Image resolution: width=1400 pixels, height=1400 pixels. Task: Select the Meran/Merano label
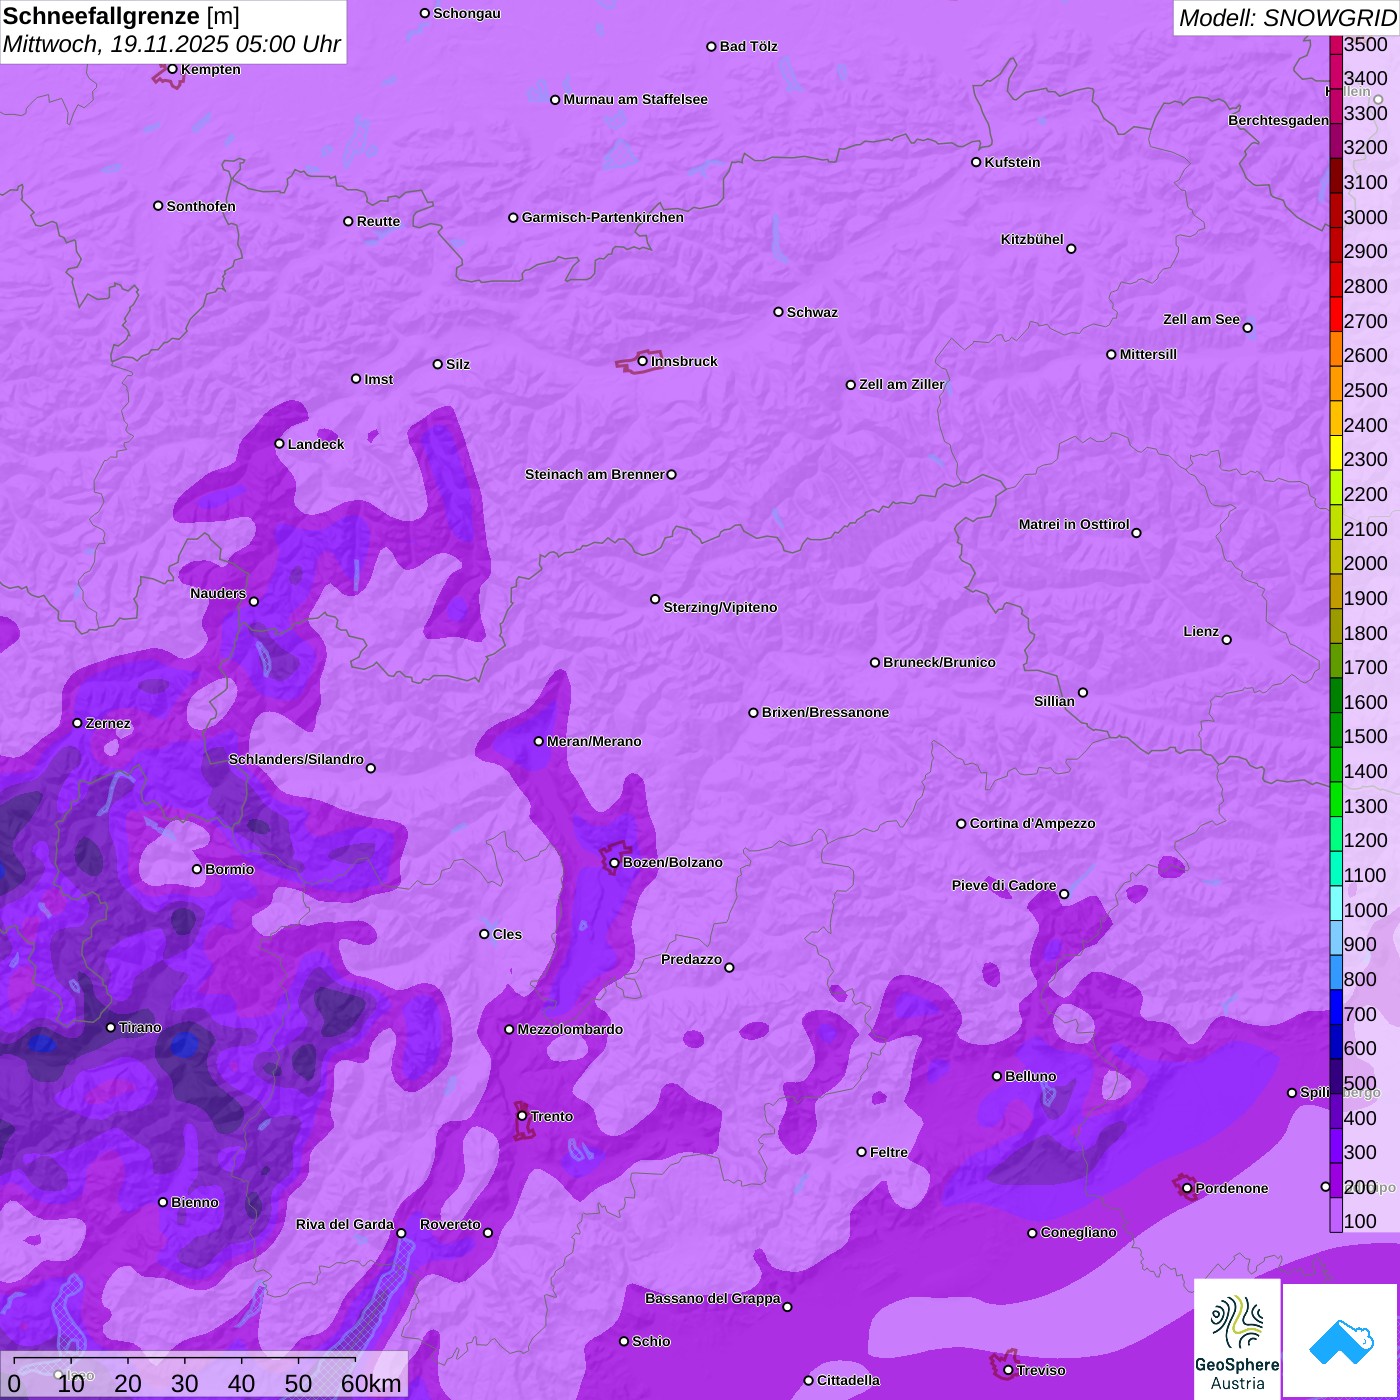(x=594, y=741)
